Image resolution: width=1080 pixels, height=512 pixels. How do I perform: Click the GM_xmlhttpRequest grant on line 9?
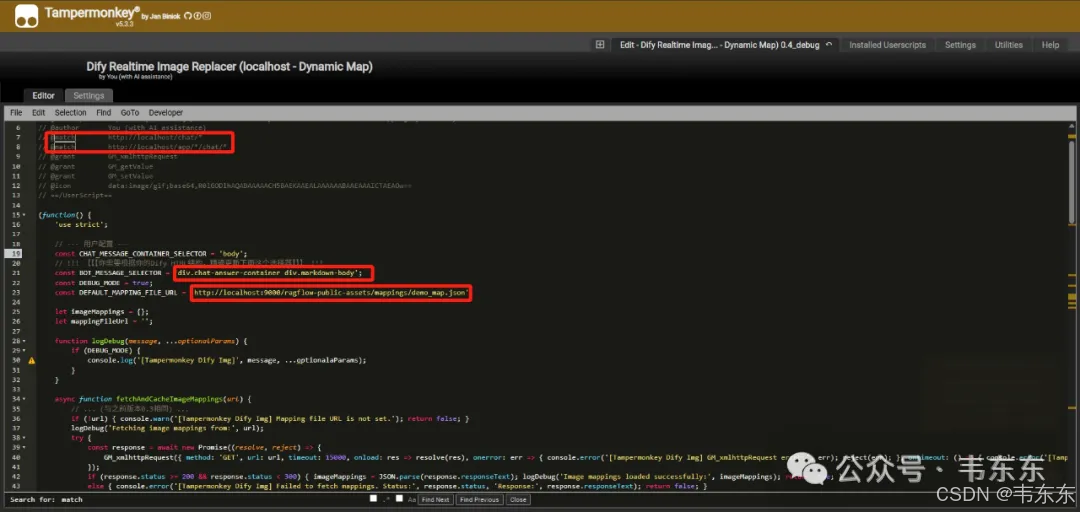tap(143, 157)
